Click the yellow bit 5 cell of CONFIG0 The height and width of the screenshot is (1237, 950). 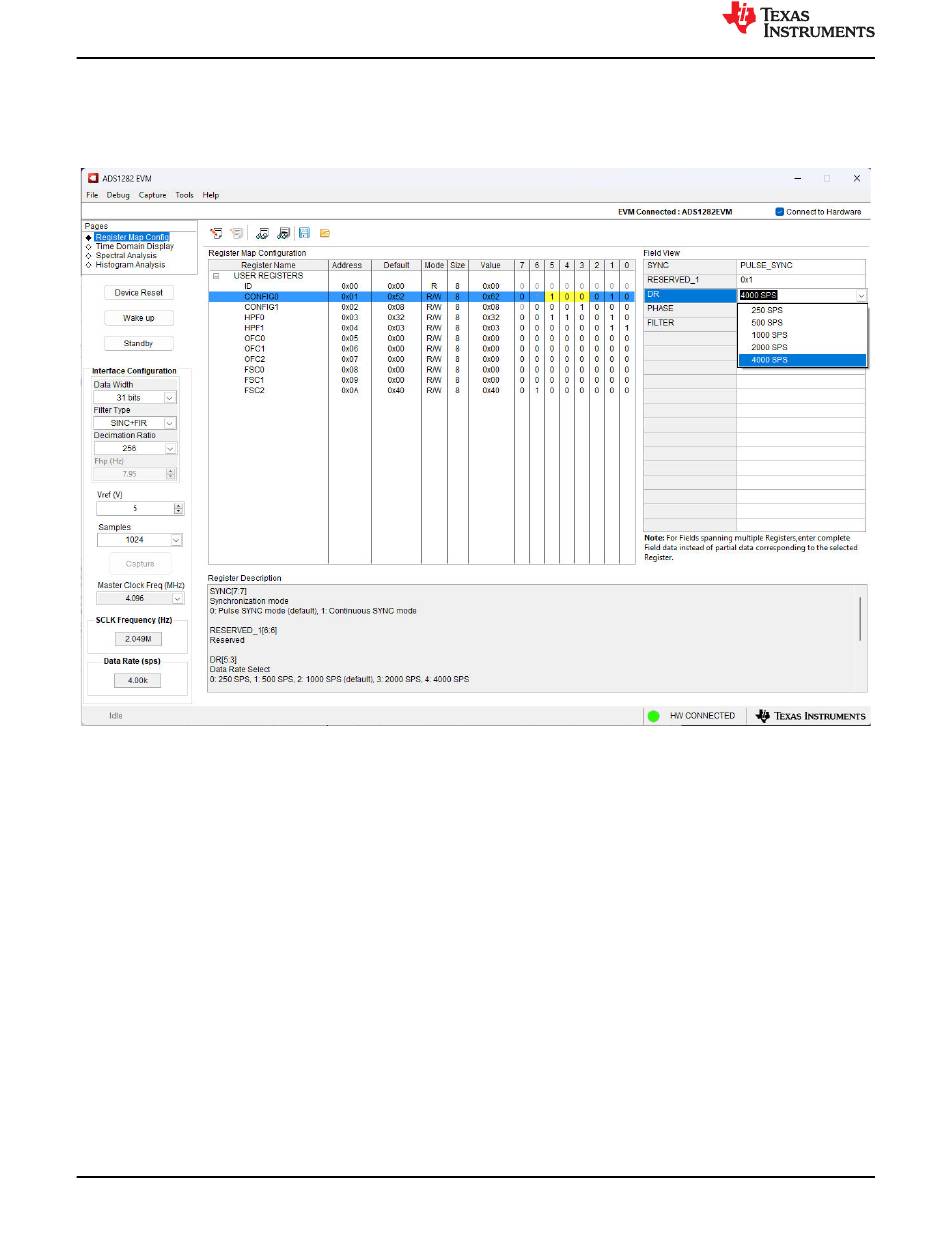pyautogui.click(x=551, y=296)
